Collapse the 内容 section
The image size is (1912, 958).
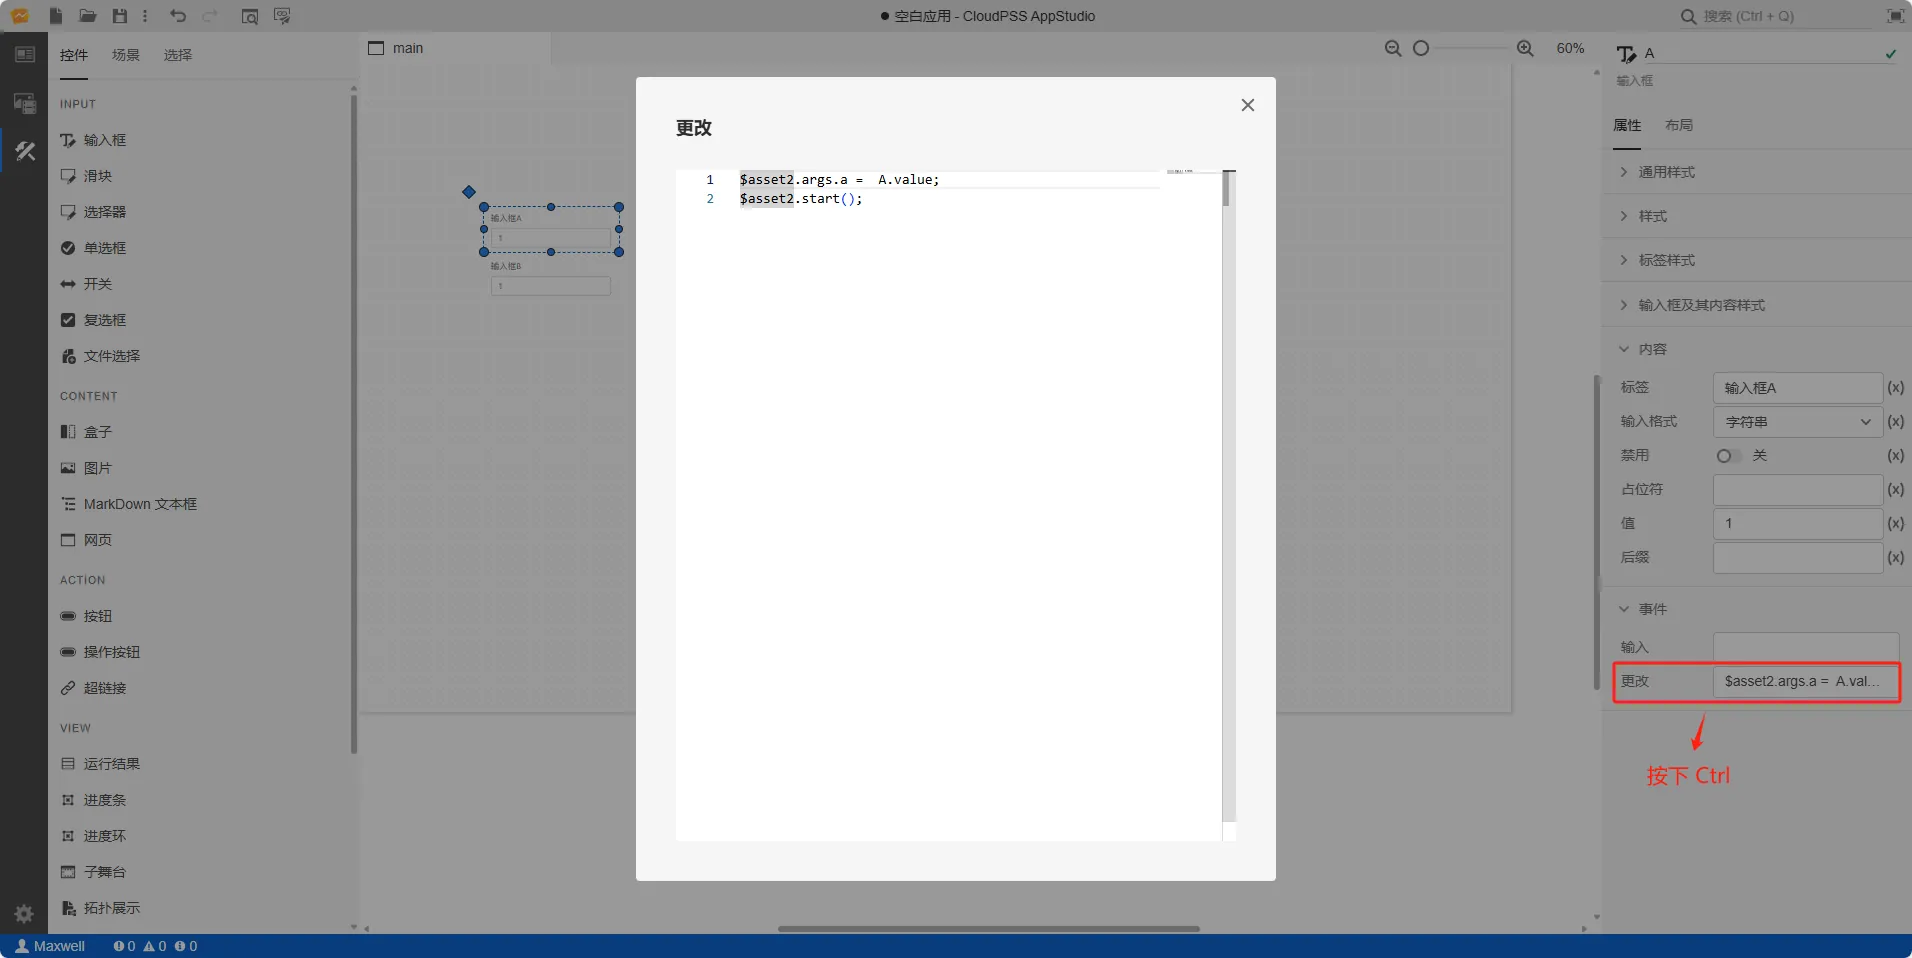[1757, 349]
